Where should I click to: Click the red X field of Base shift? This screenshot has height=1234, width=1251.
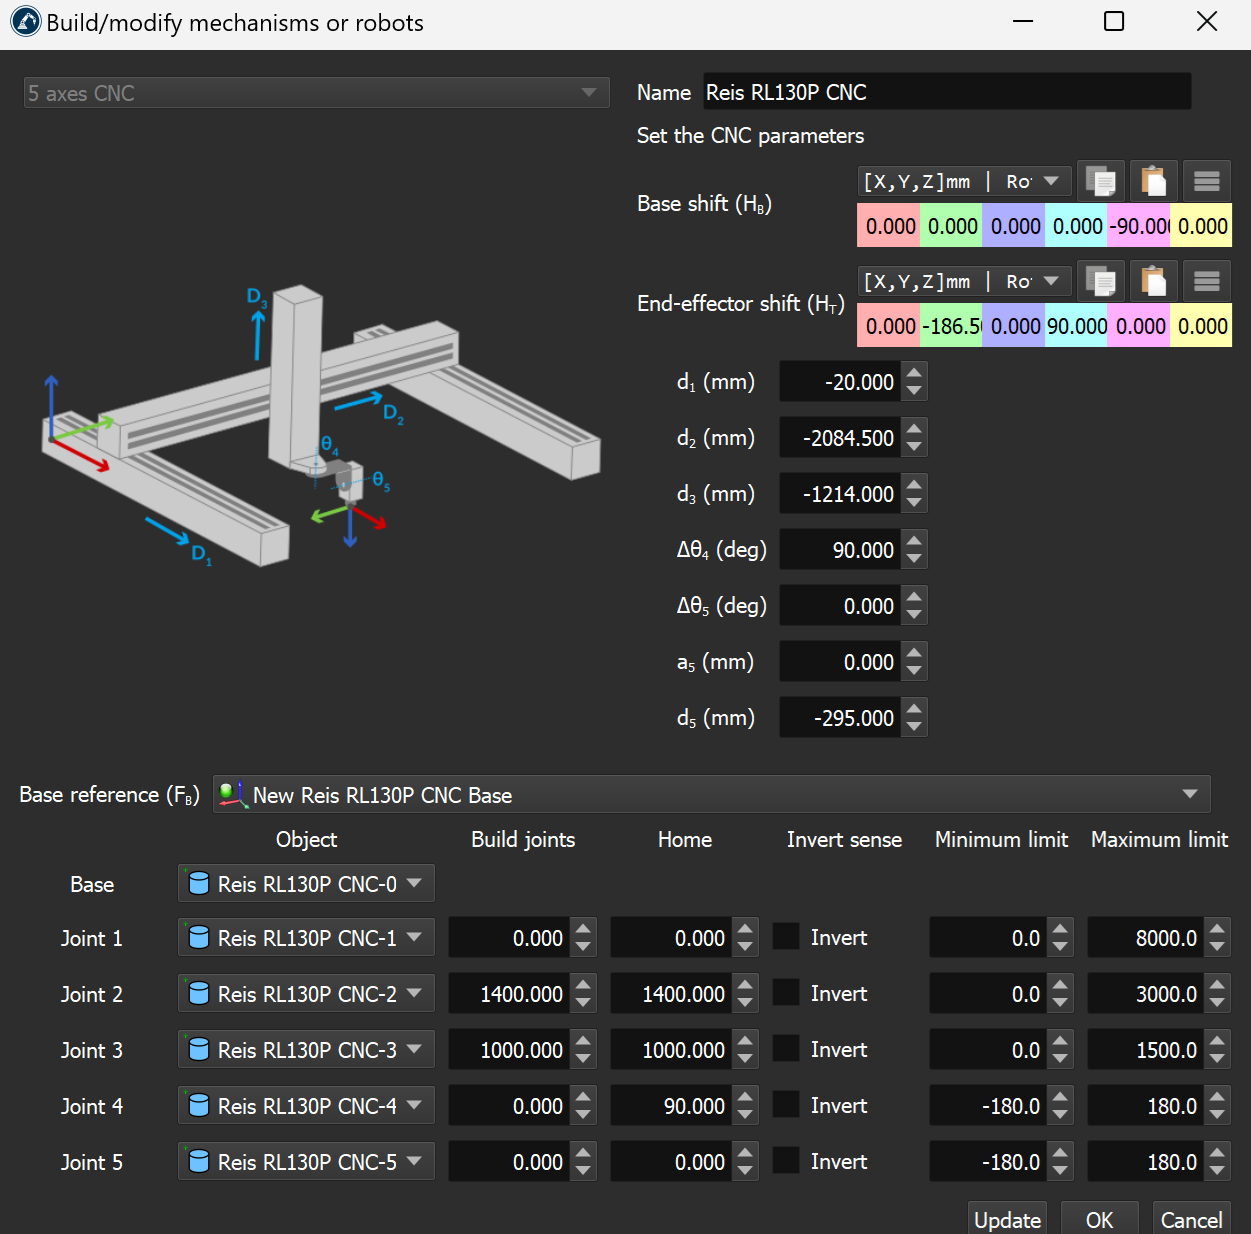point(888,226)
